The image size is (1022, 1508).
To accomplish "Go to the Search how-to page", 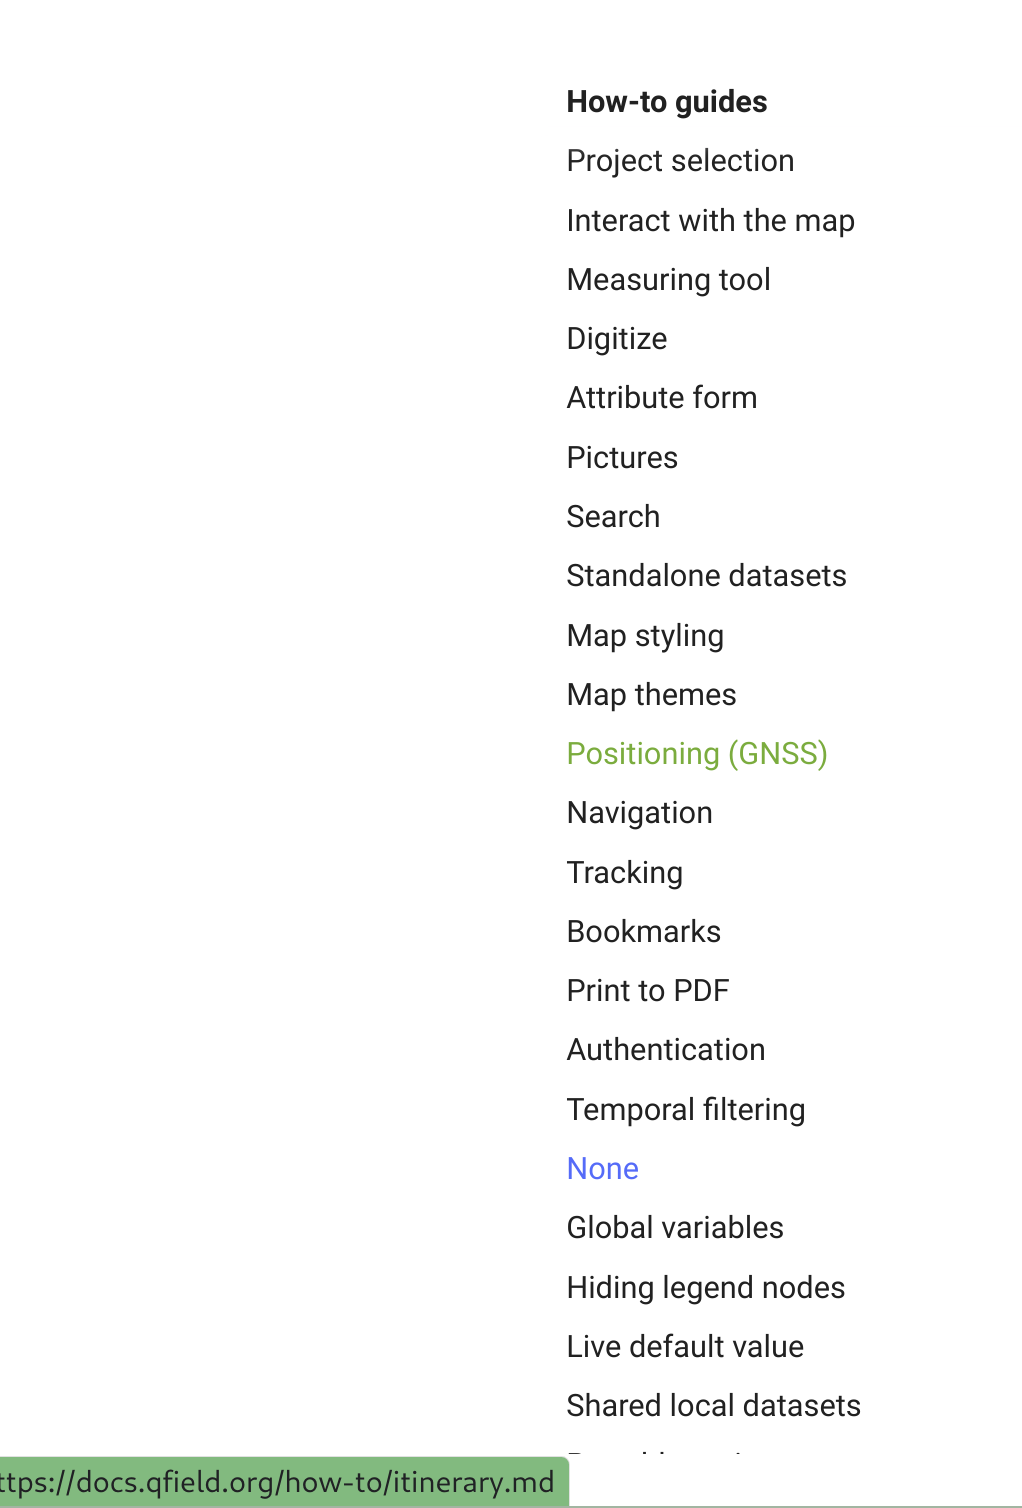I will pyautogui.click(x=613, y=517).
